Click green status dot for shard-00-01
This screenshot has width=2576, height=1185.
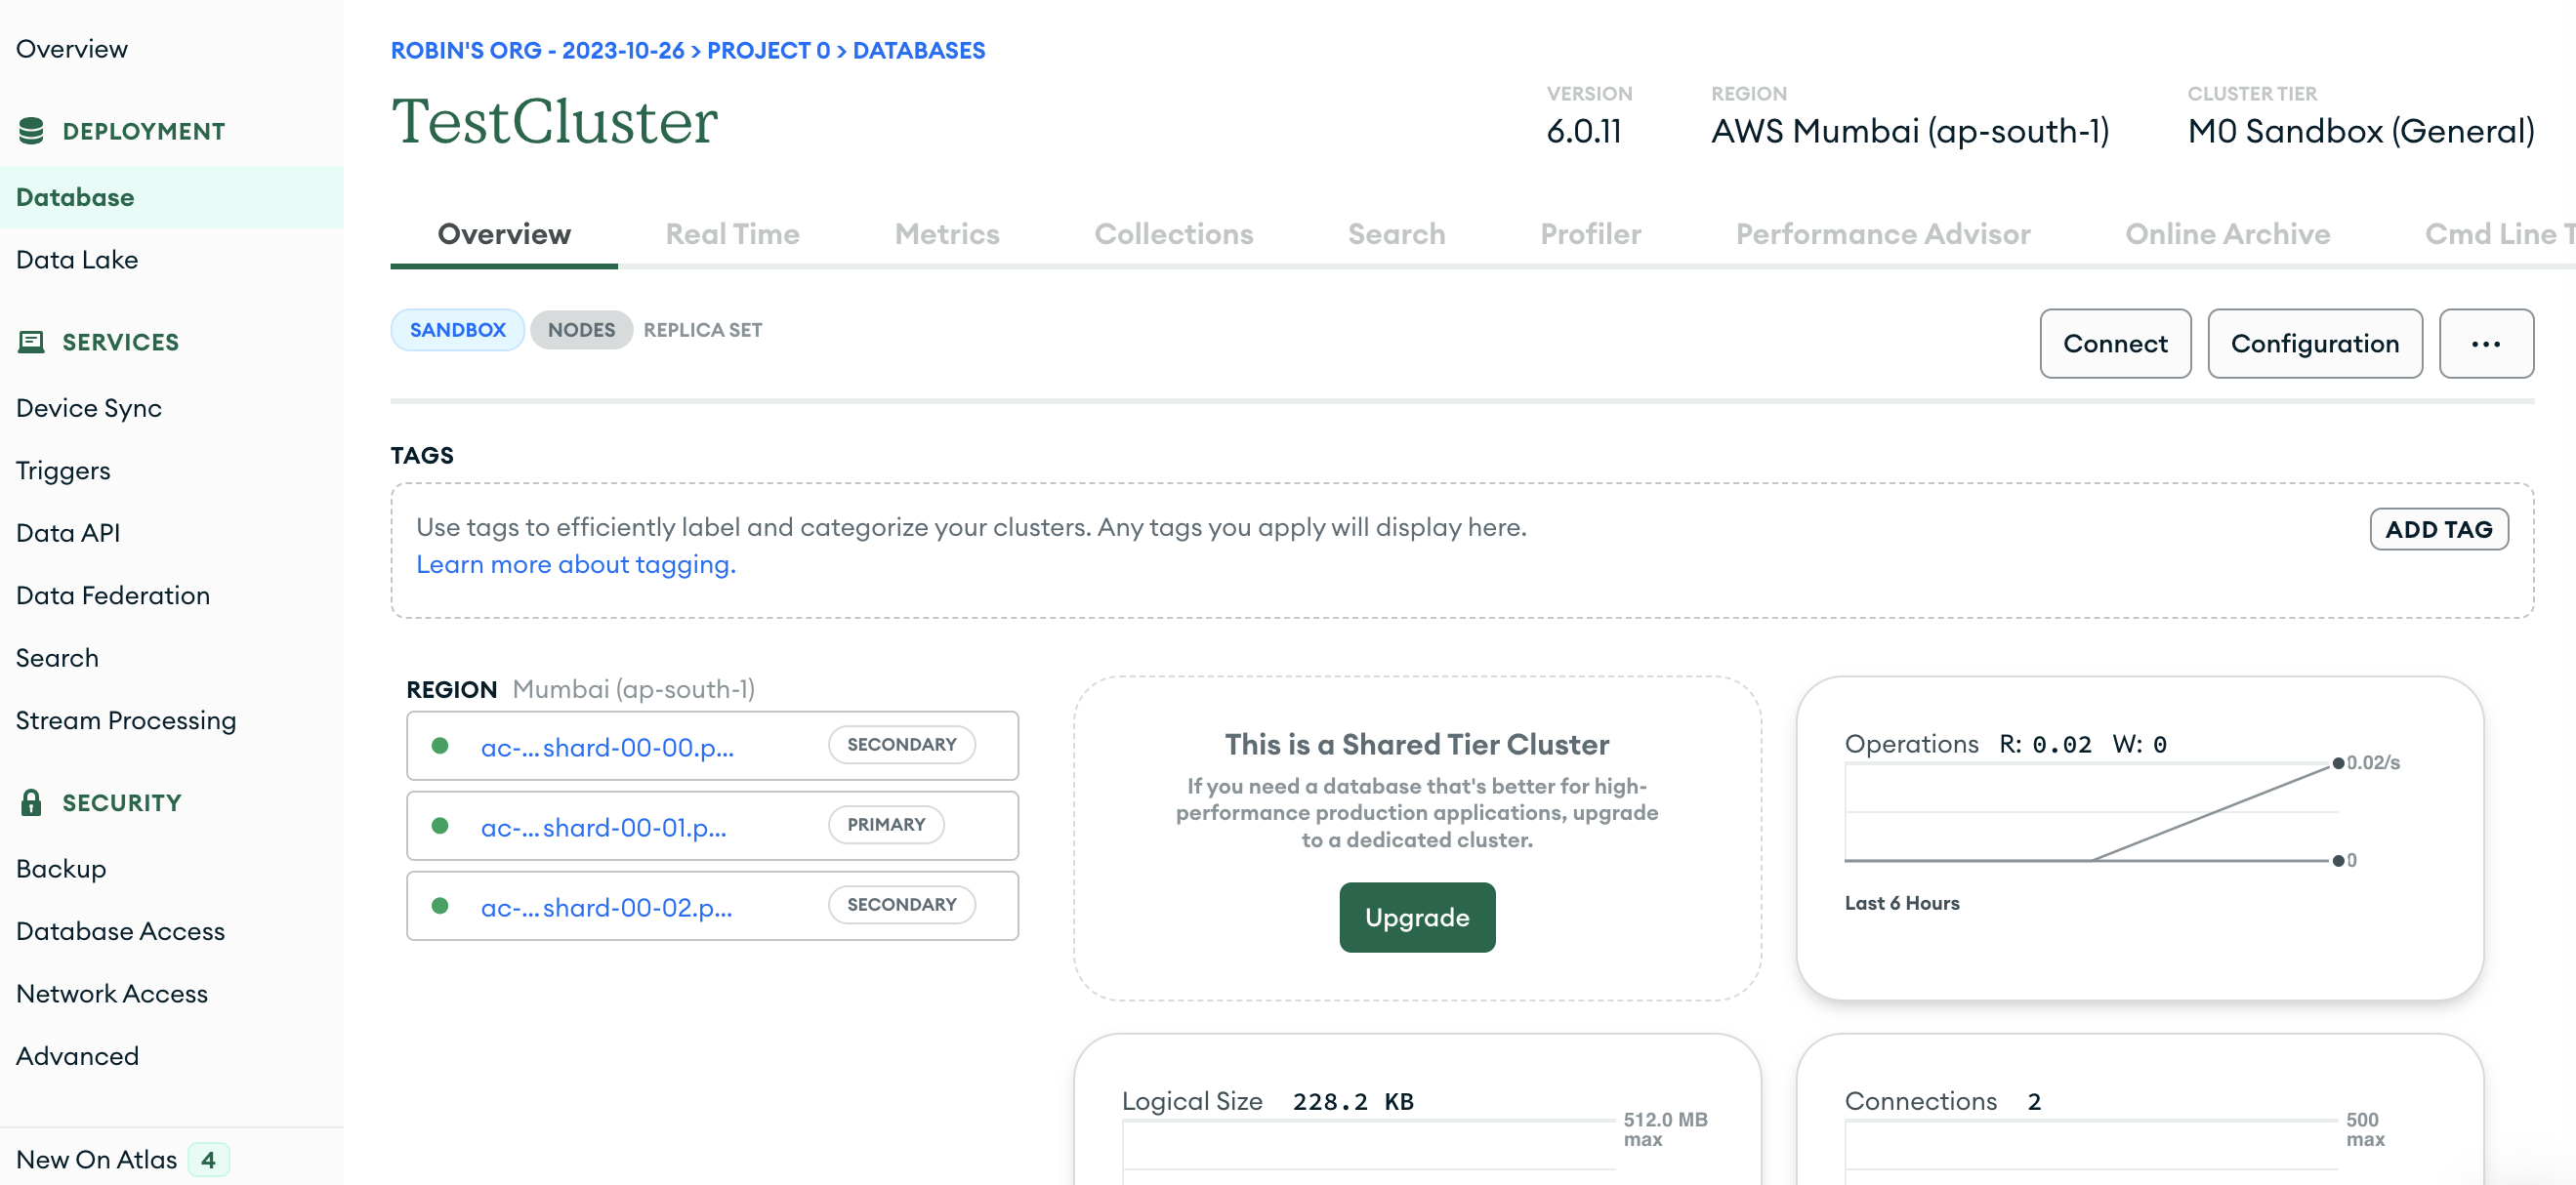439,826
